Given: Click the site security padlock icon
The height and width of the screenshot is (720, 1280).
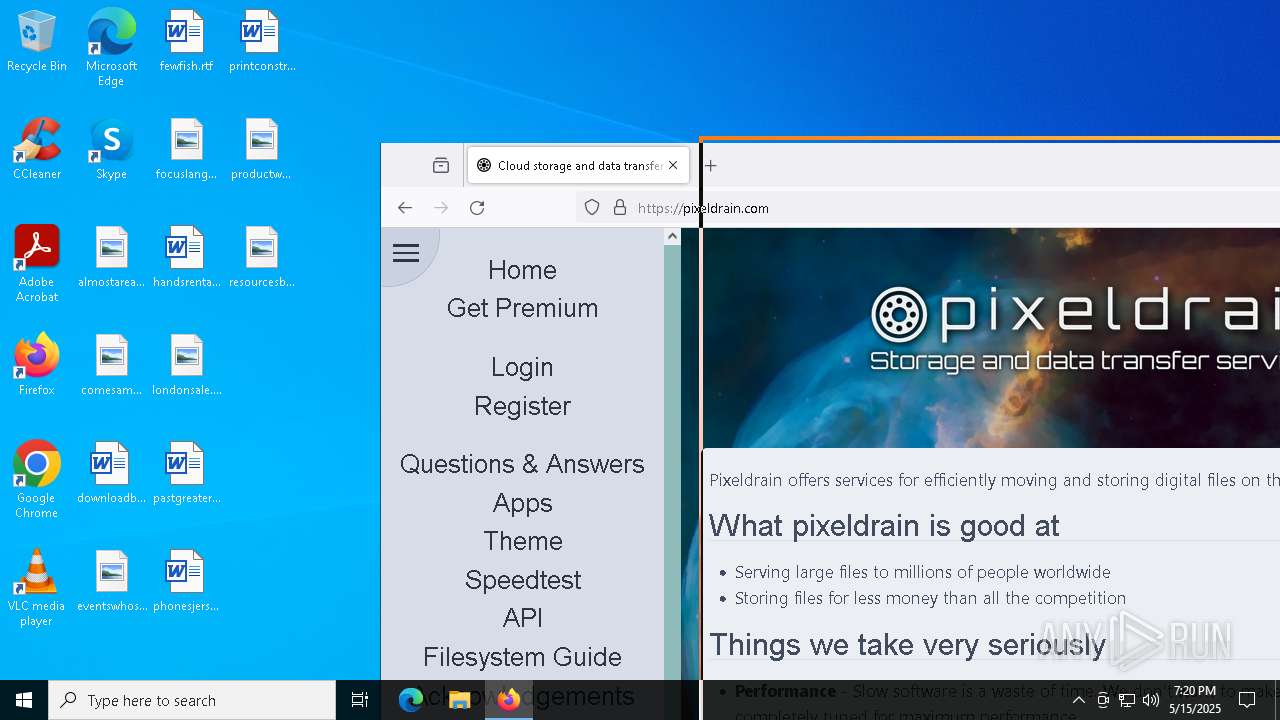Looking at the screenshot, I should click(620, 208).
